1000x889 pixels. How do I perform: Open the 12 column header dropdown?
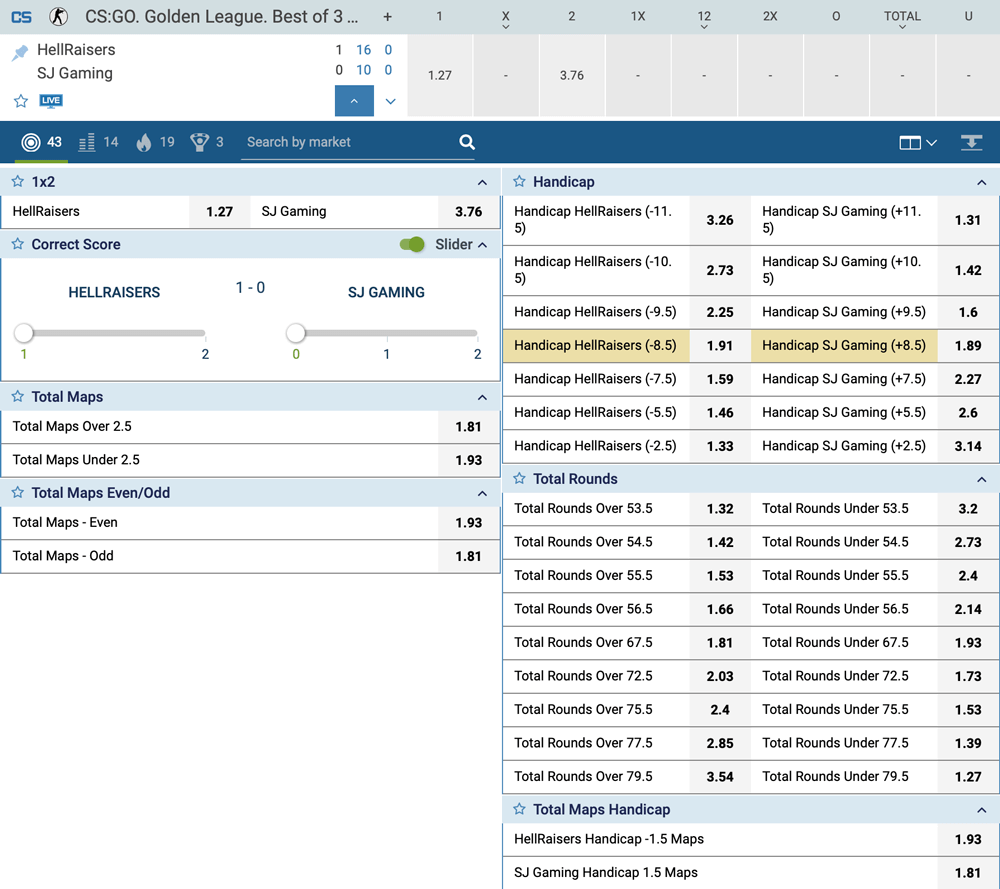pos(704,19)
